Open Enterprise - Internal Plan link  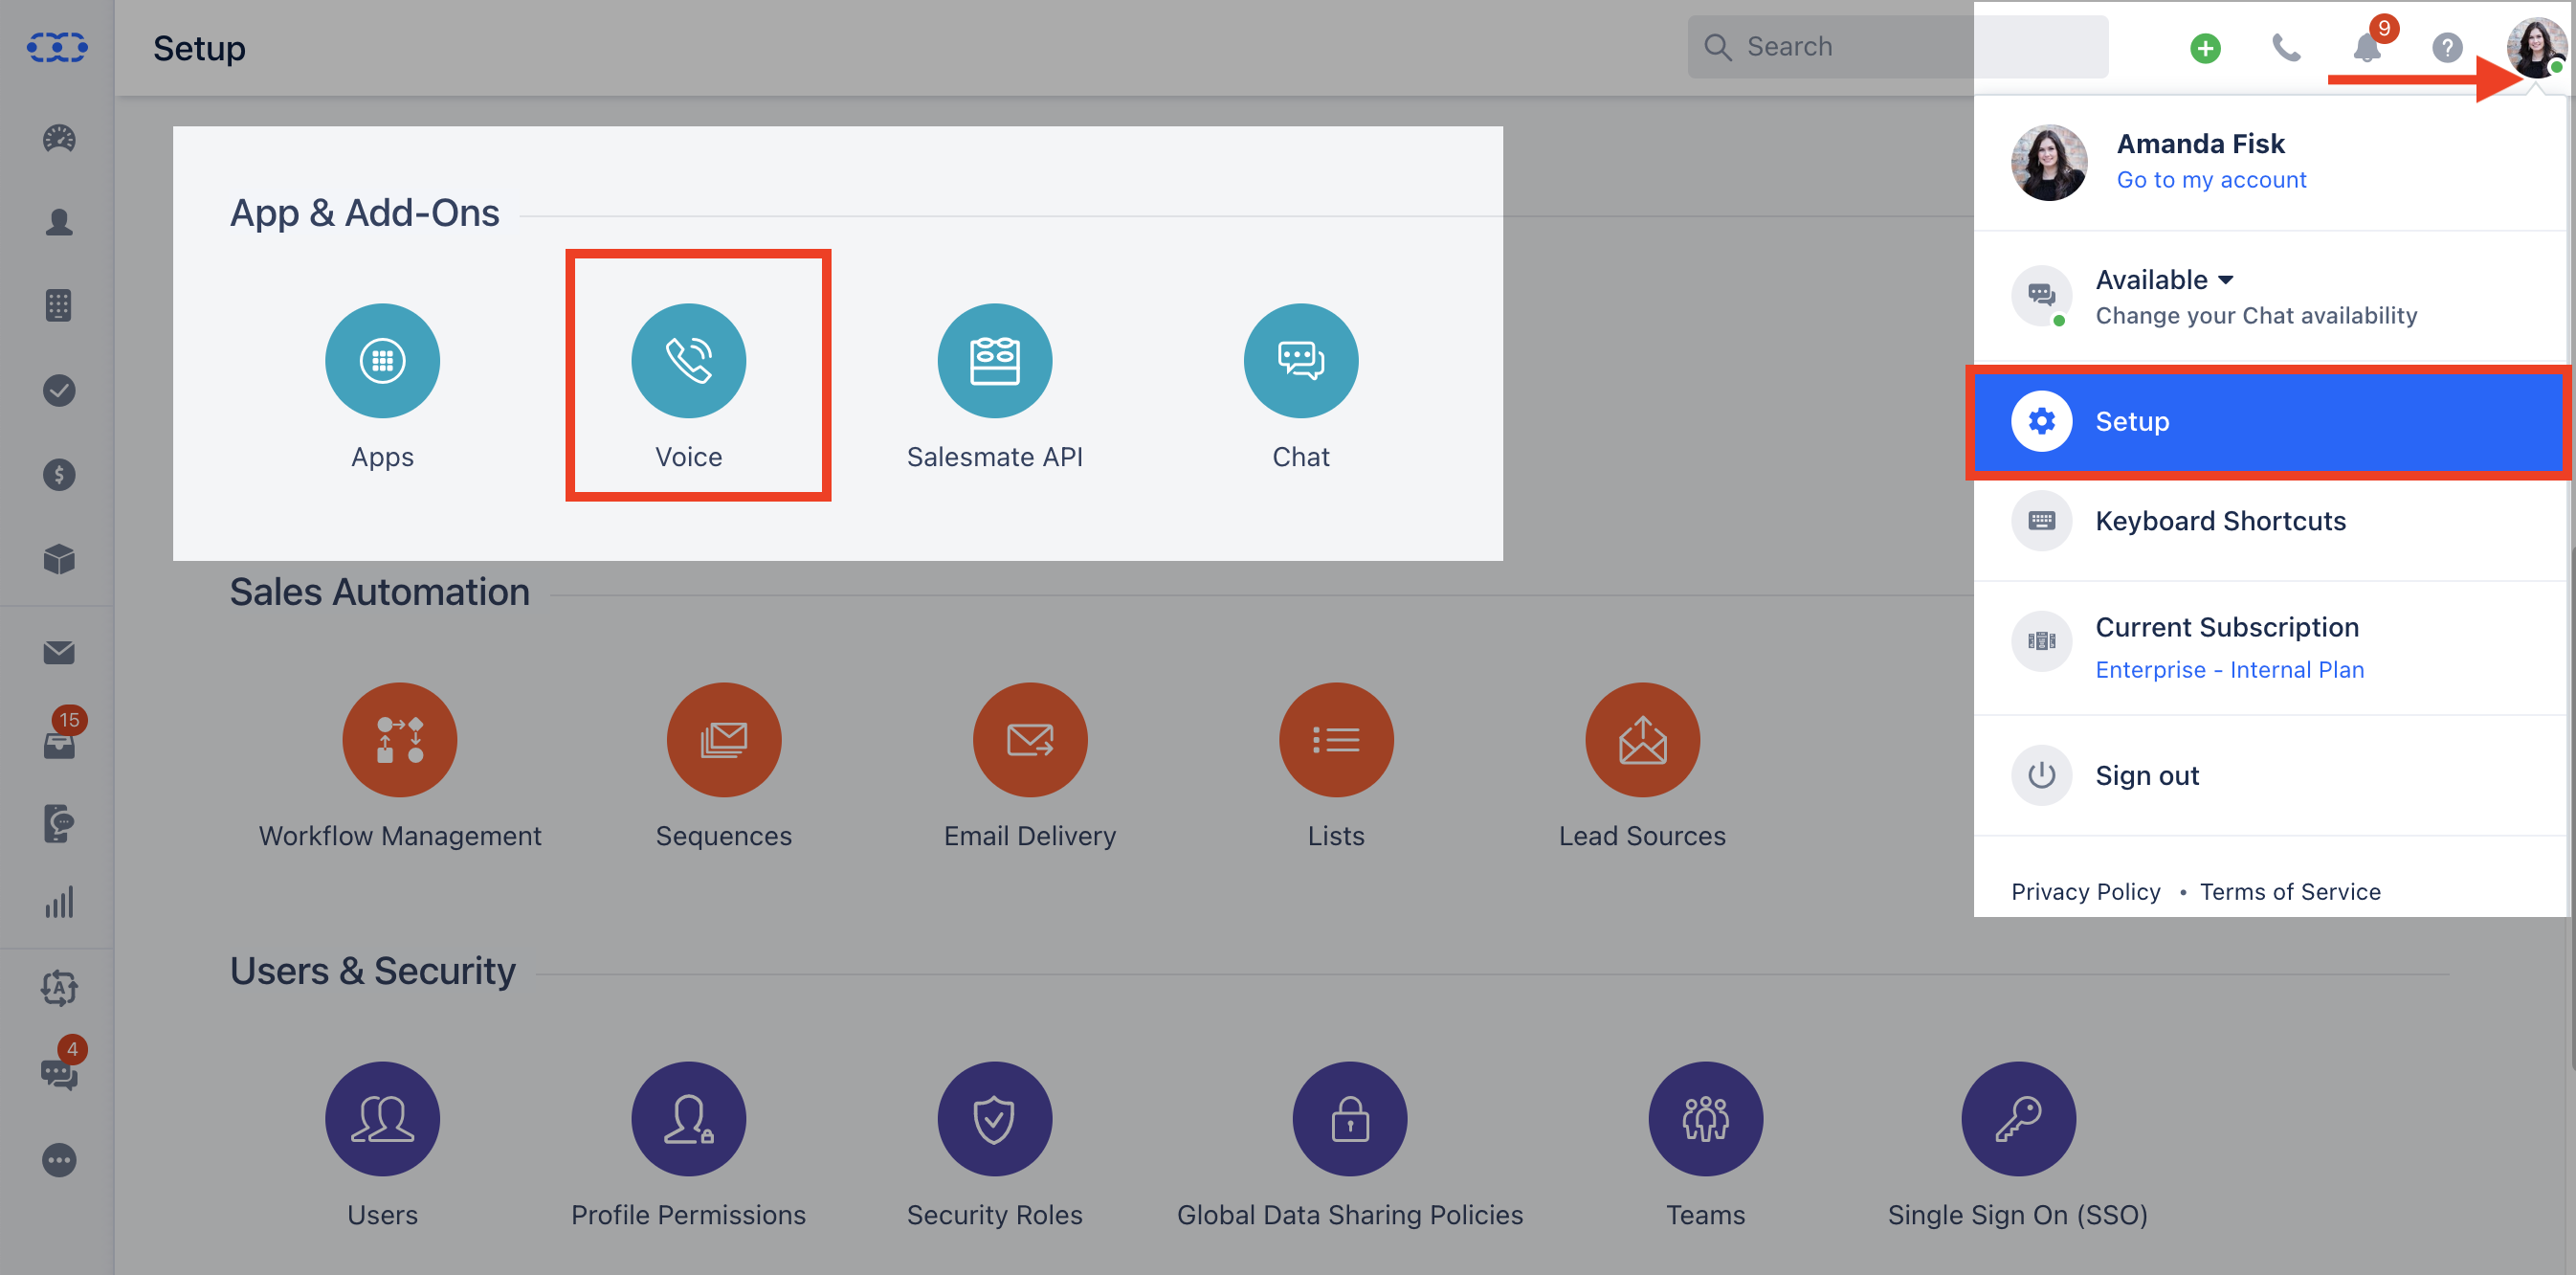(2229, 670)
